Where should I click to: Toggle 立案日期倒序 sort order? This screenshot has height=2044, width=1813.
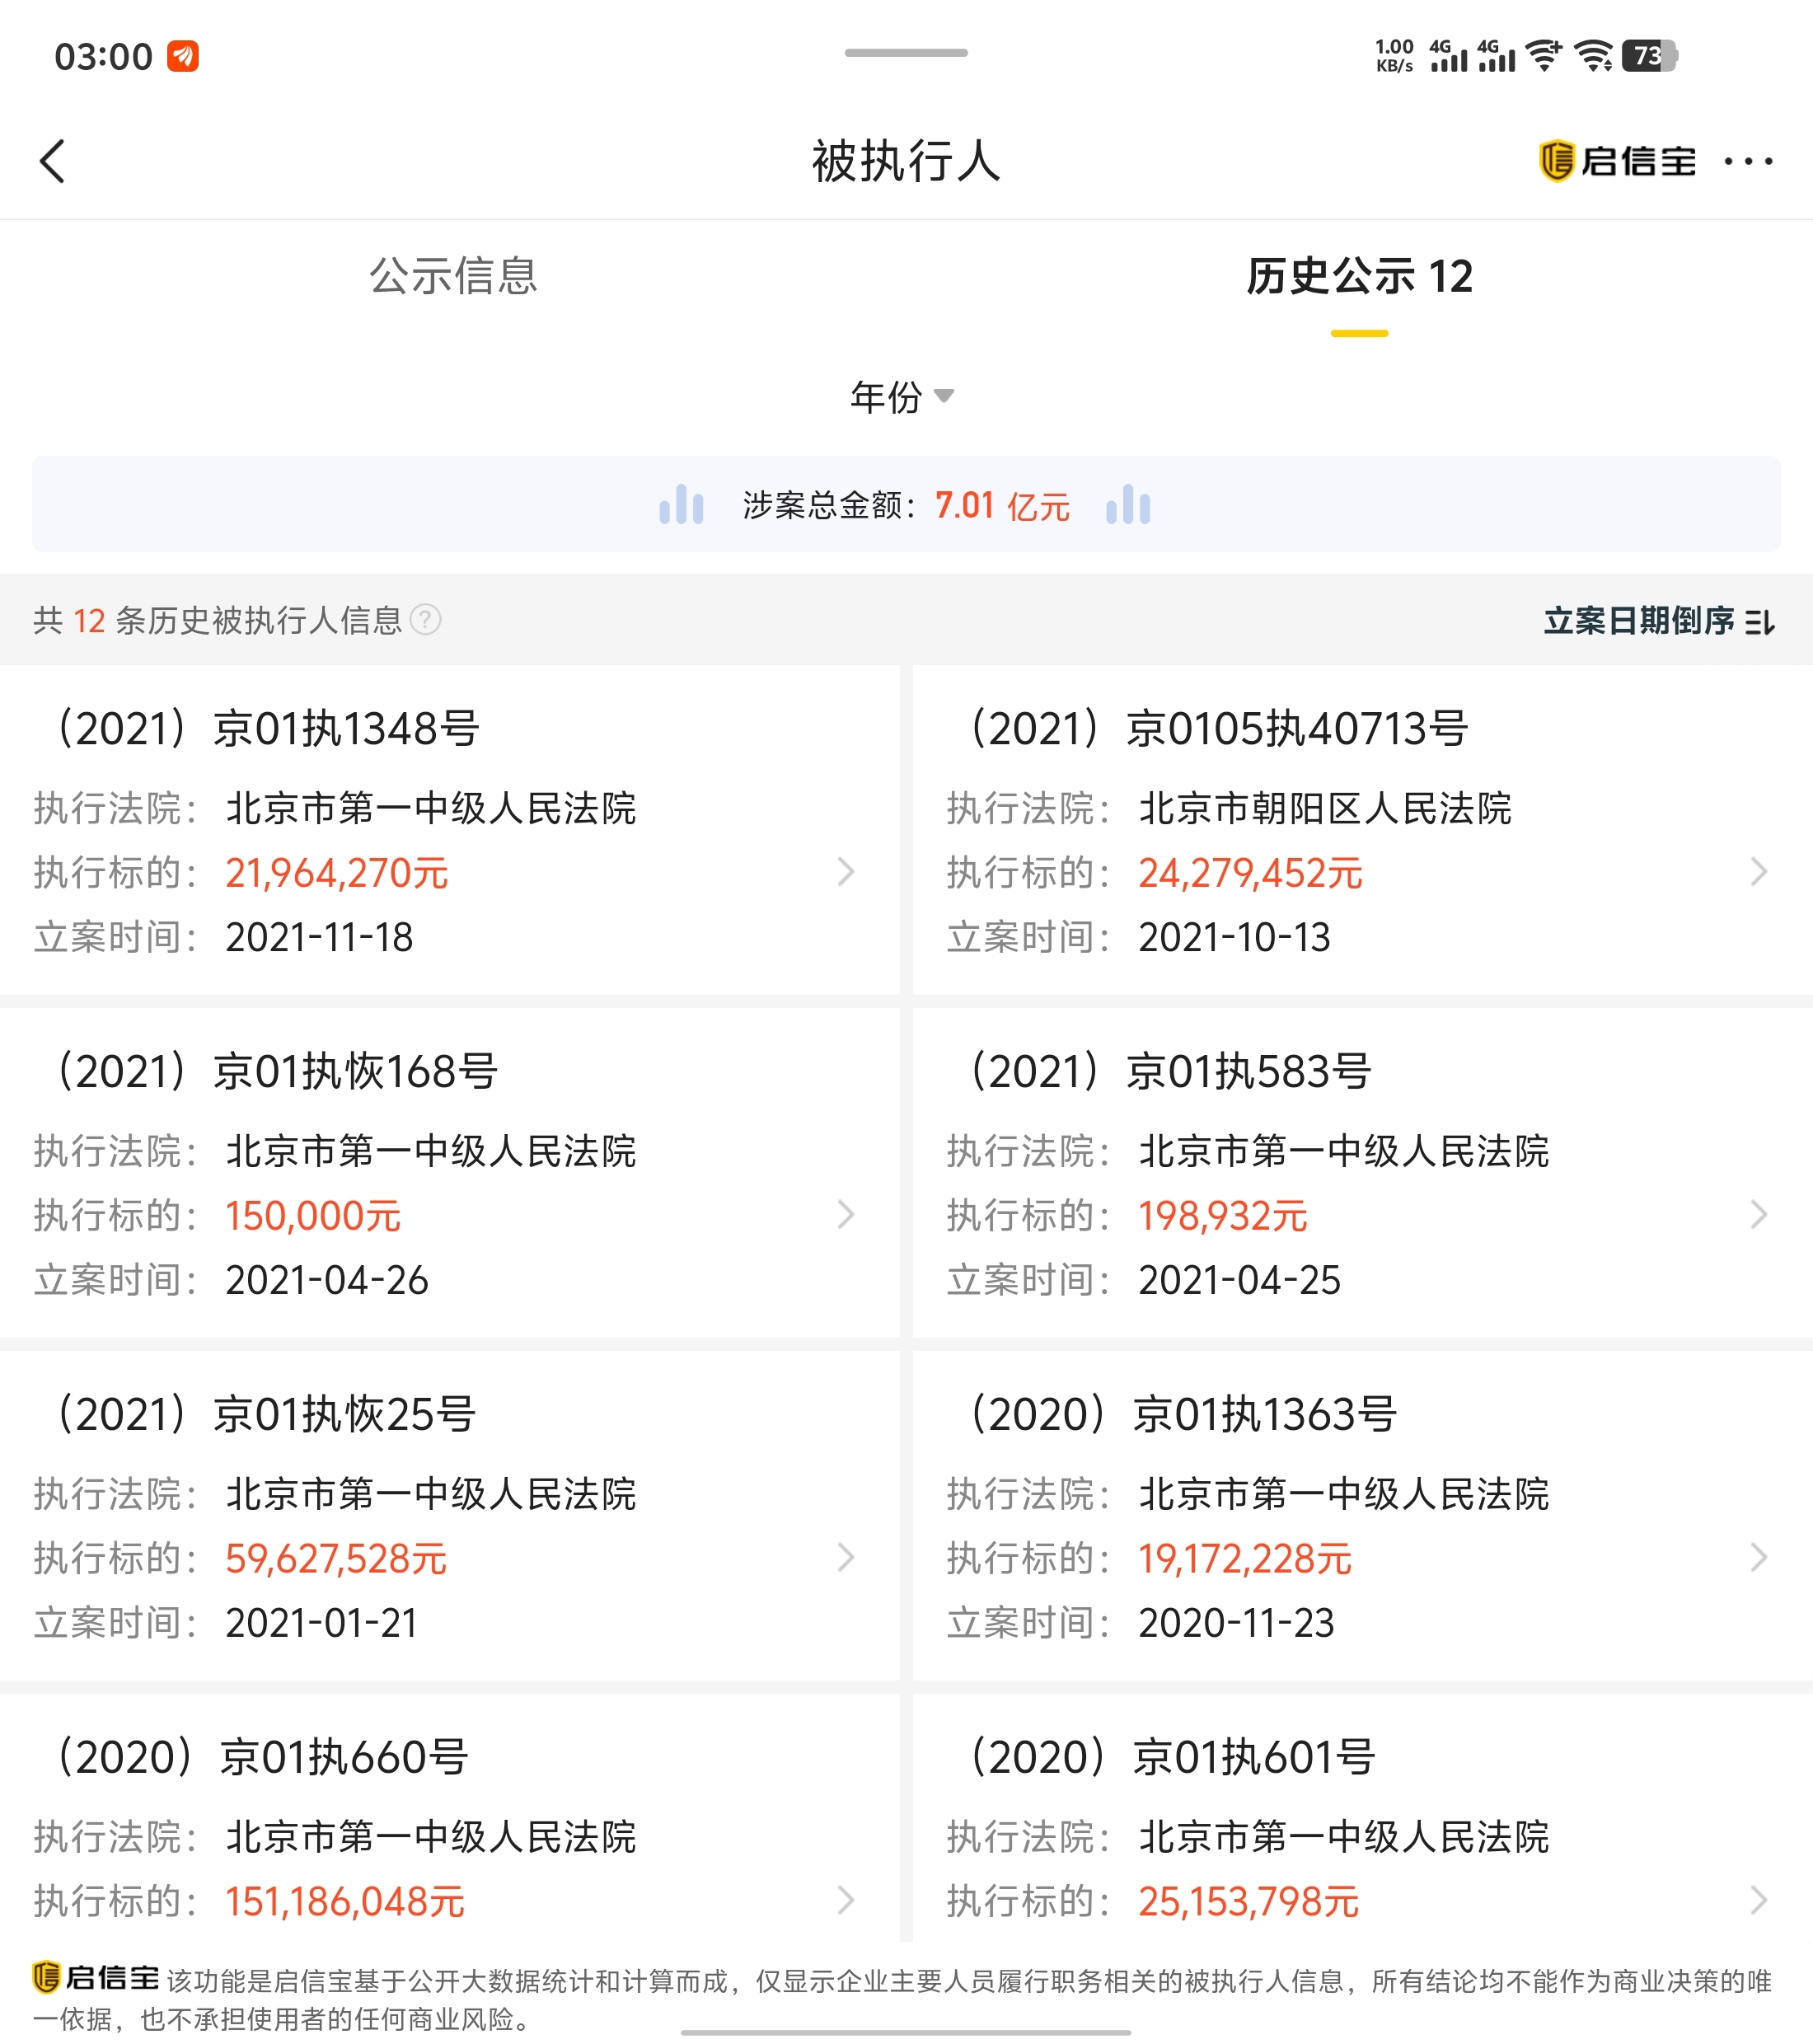[1638, 621]
